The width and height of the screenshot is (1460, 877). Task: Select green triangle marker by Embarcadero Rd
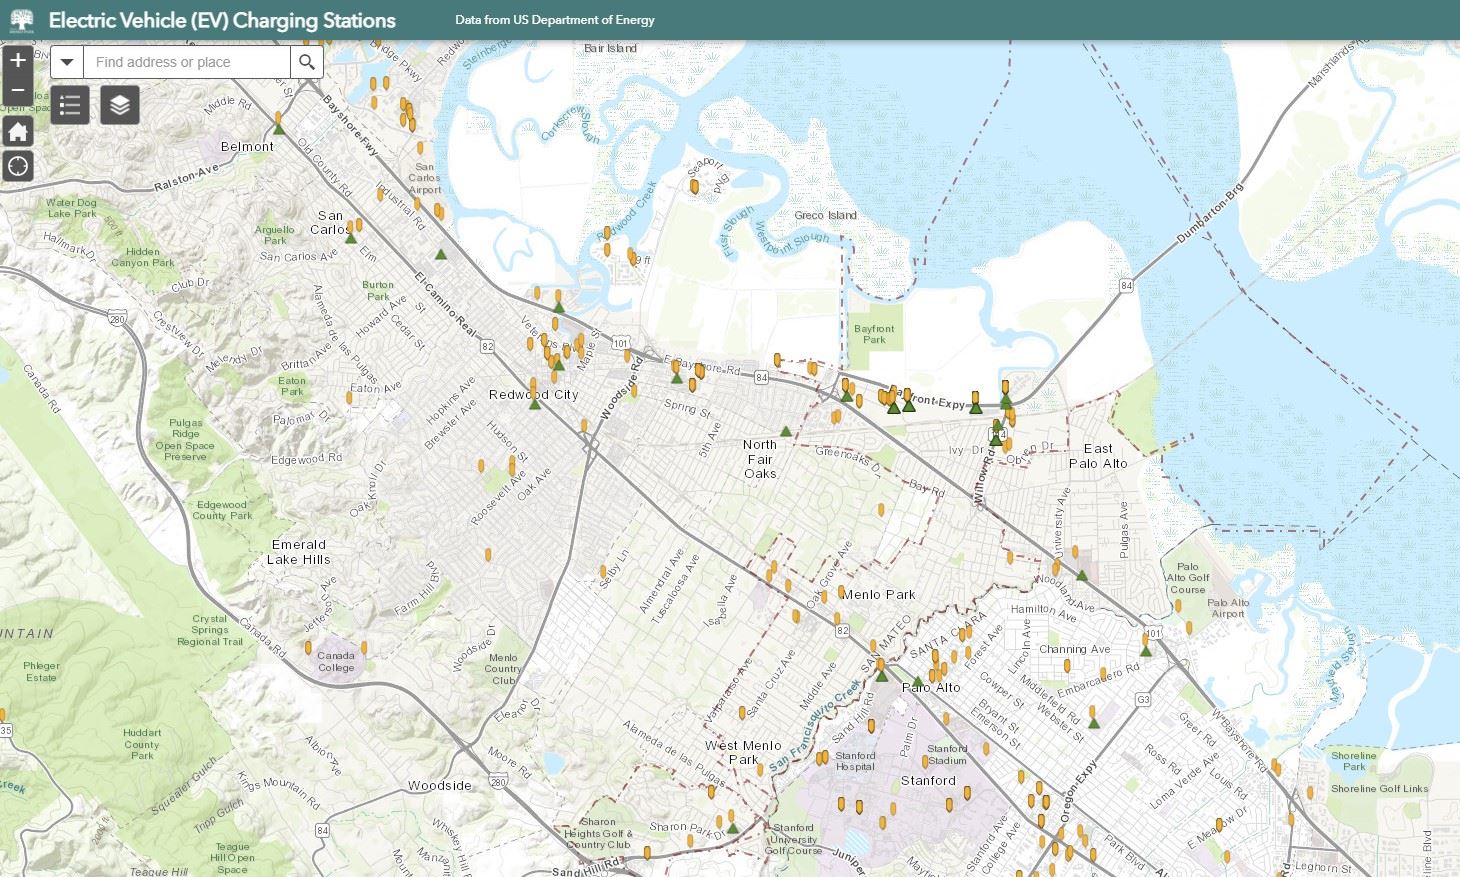coord(1093,722)
